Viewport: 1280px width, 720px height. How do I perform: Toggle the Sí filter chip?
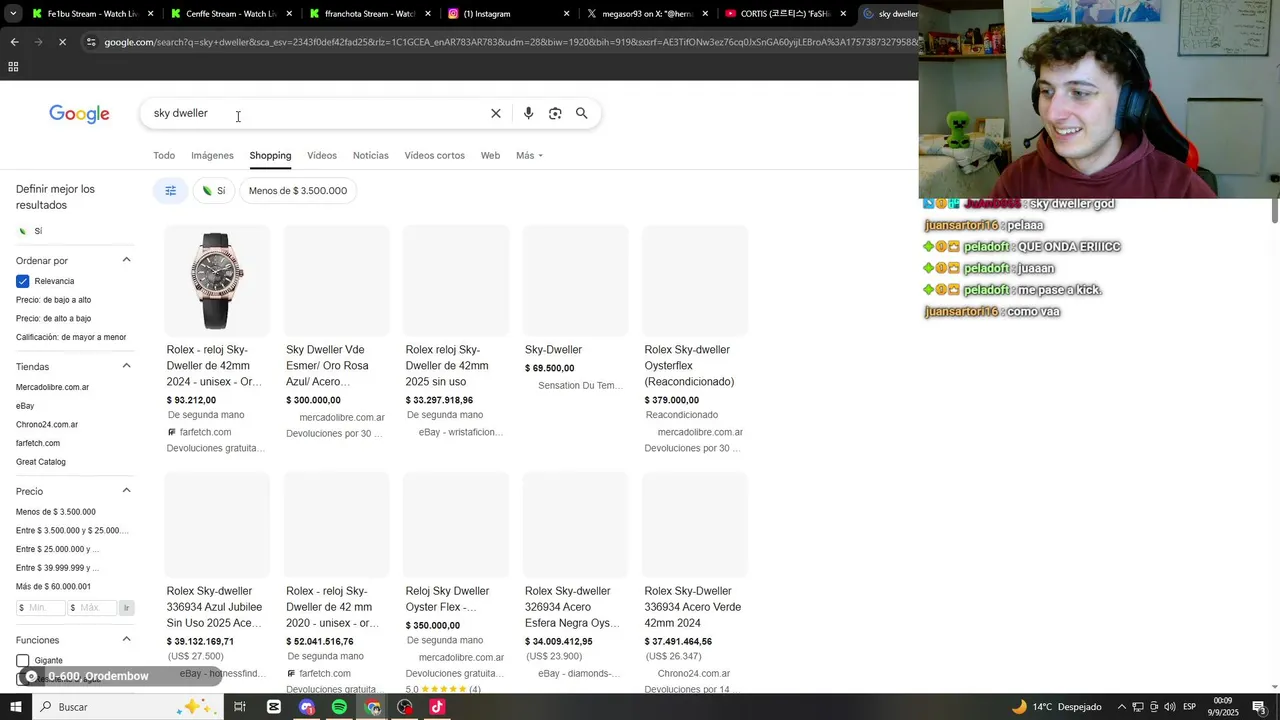coord(213,191)
